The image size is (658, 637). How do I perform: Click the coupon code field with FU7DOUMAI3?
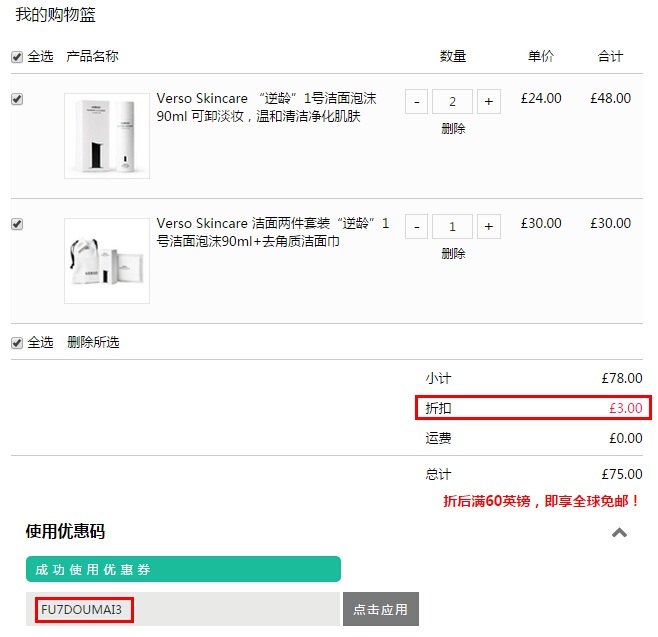[183, 609]
